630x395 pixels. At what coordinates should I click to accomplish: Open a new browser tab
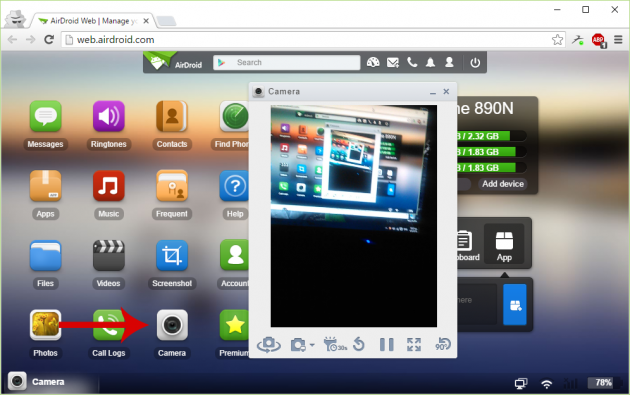166,21
